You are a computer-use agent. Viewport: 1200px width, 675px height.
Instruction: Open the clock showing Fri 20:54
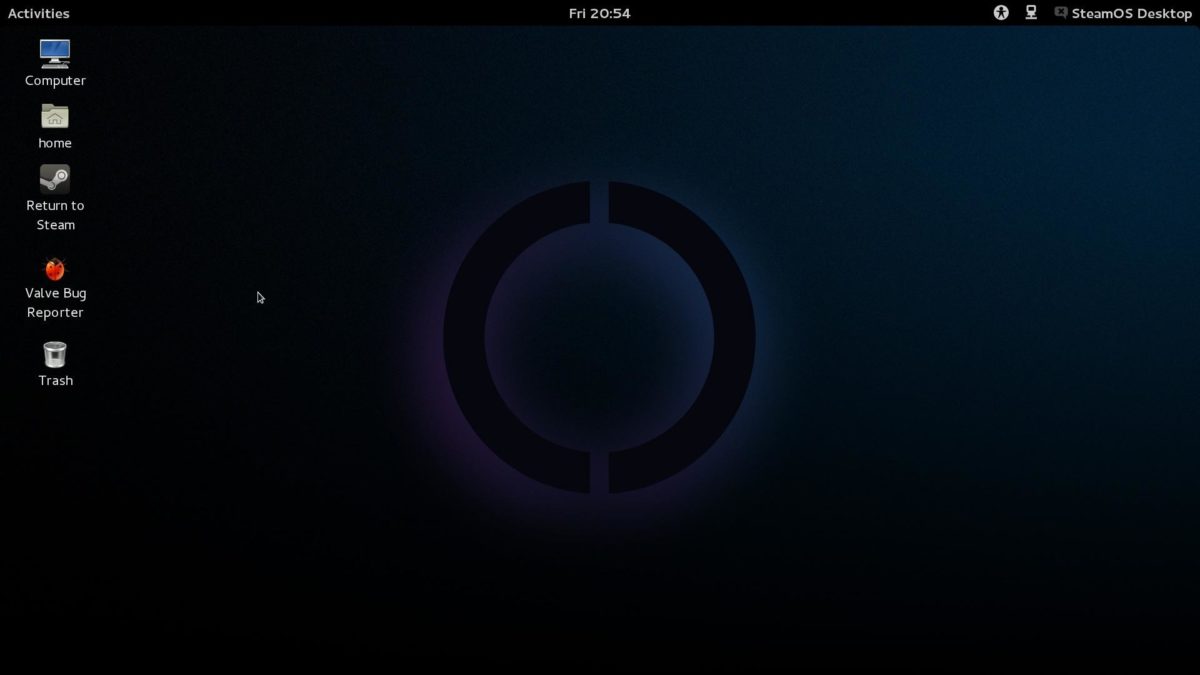(x=600, y=13)
